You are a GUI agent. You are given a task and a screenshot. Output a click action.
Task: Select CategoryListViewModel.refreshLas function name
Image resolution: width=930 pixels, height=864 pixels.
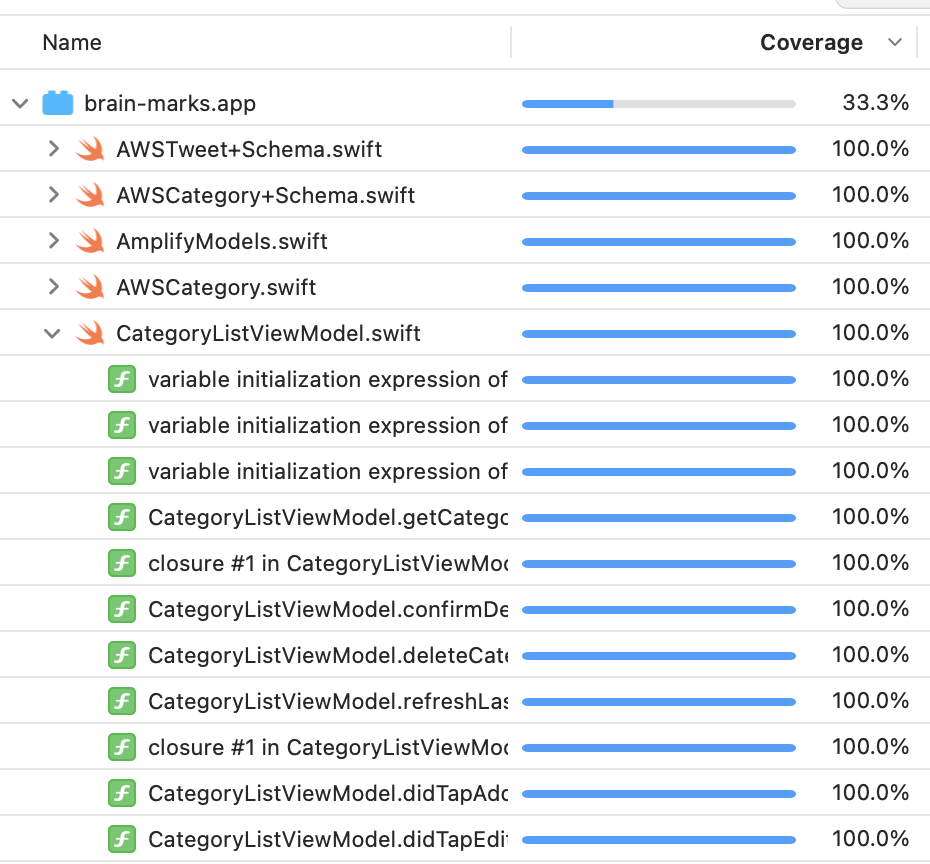pyautogui.click(x=328, y=702)
